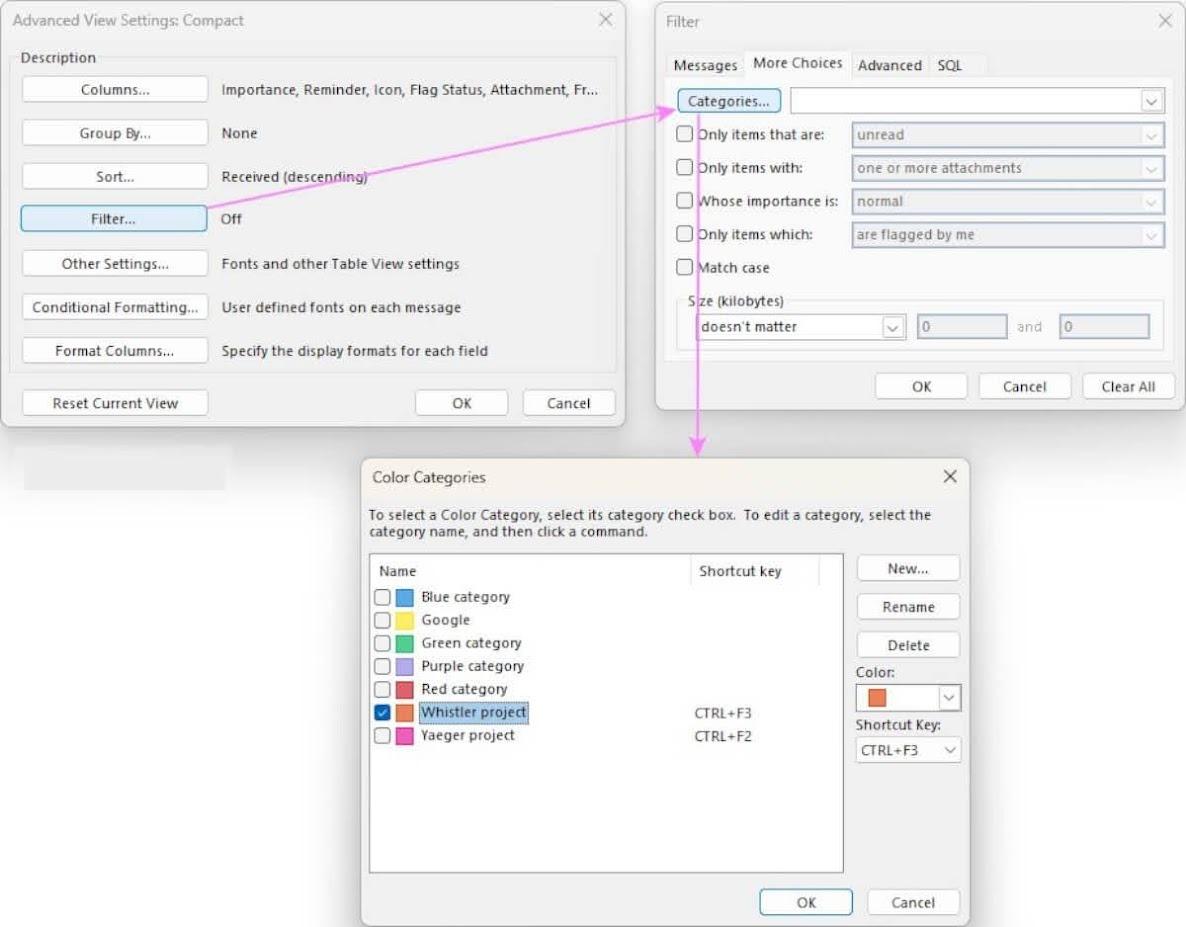Click Clear All in Filter dialog
Image resolution: width=1186 pixels, height=927 pixels.
click(1129, 386)
